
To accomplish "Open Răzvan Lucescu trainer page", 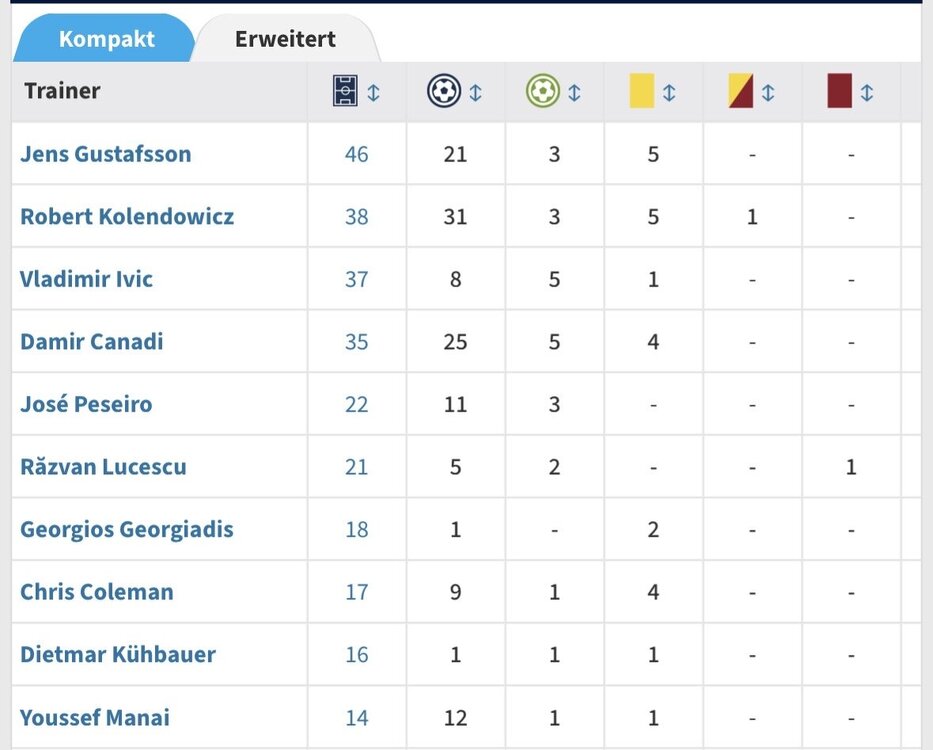I will (104, 467).
